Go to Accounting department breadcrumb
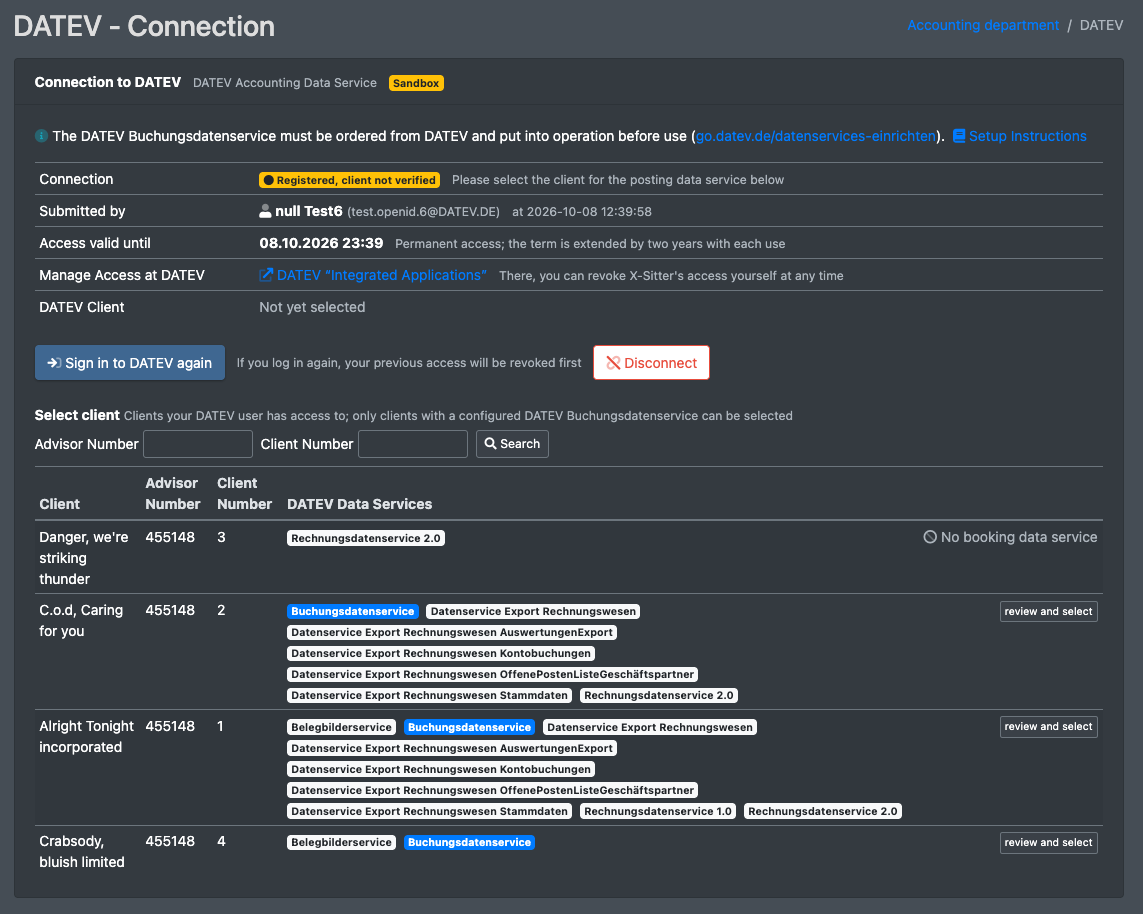This screenshot has width=1143, height=914. coord(983,26)
